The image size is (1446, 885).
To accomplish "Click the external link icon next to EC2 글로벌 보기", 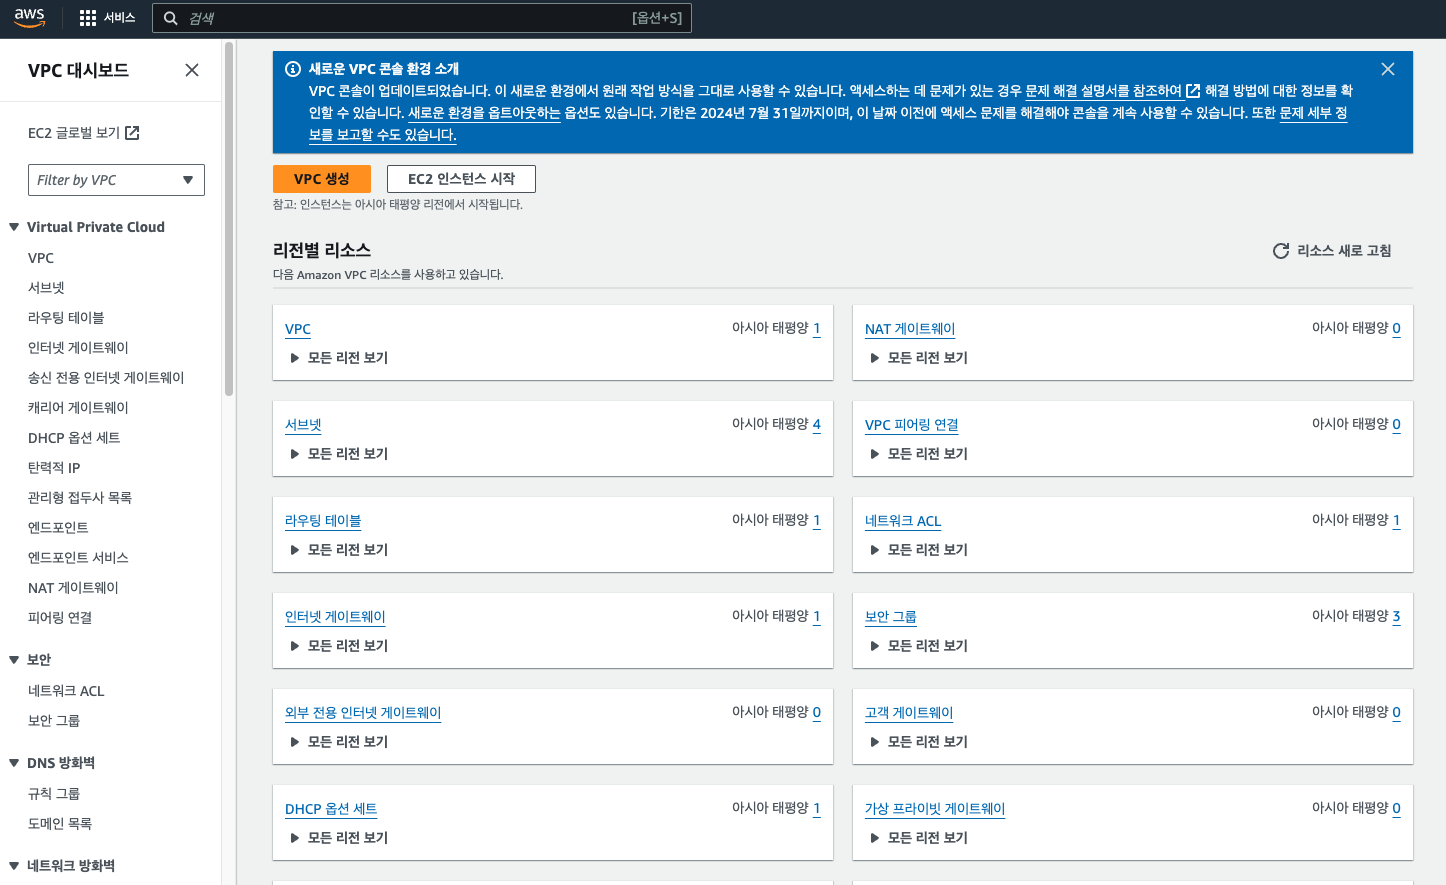I will (132, 133).
